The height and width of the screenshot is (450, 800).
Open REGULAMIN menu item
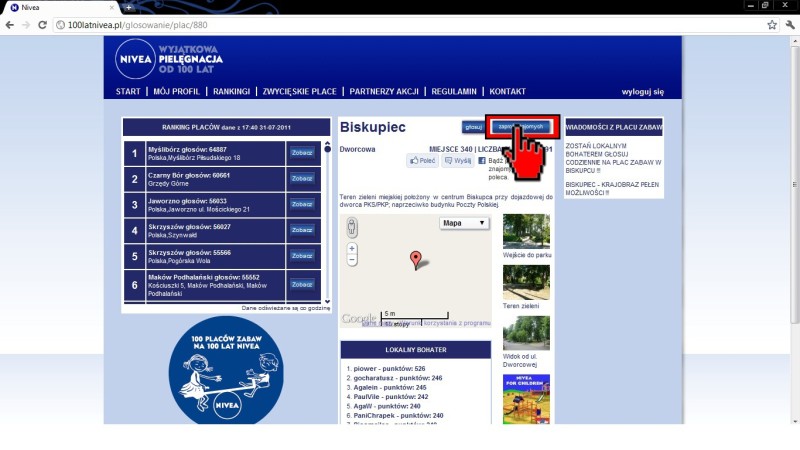click(454, 92)
